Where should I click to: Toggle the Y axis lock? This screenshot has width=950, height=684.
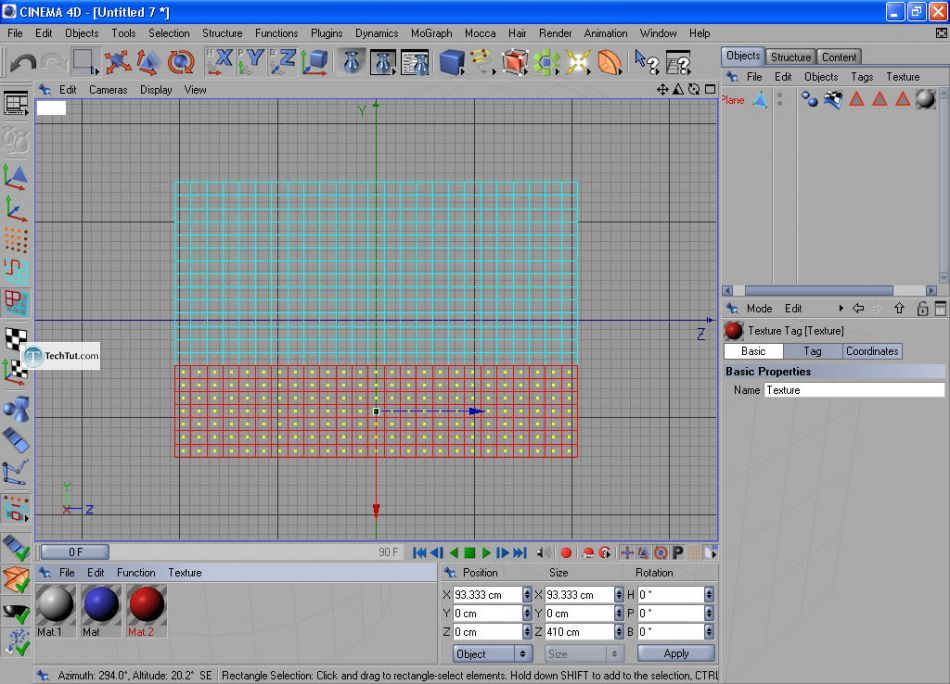click(x=251, y=62)
